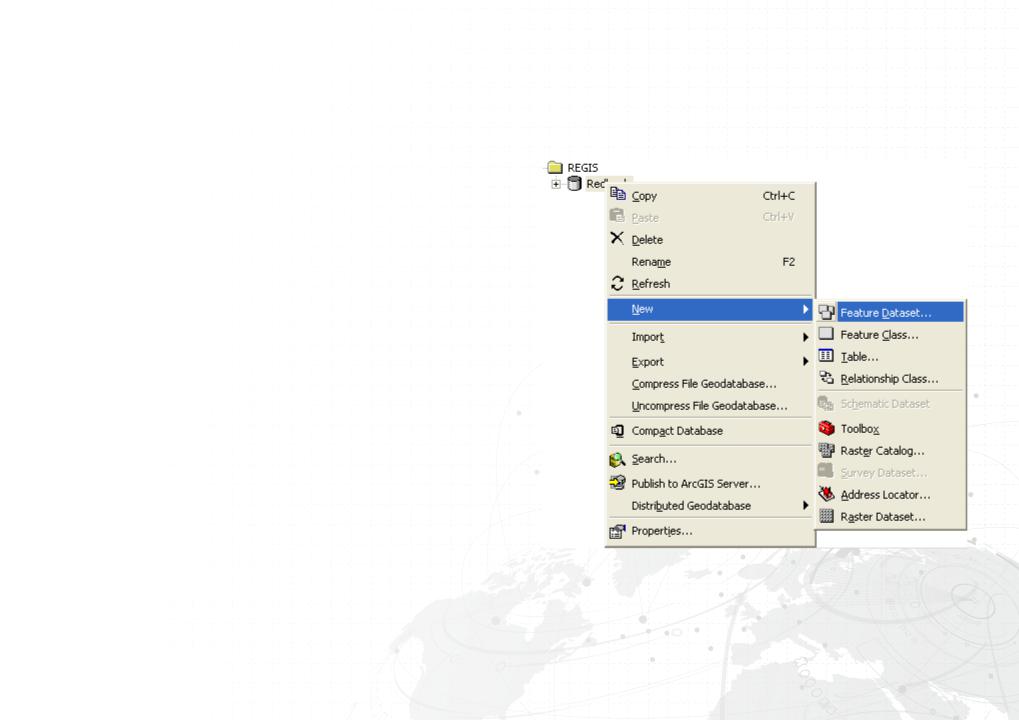
Task: Click the Feature Class icon
Action: pyautogui.click(x=826, y=334)
